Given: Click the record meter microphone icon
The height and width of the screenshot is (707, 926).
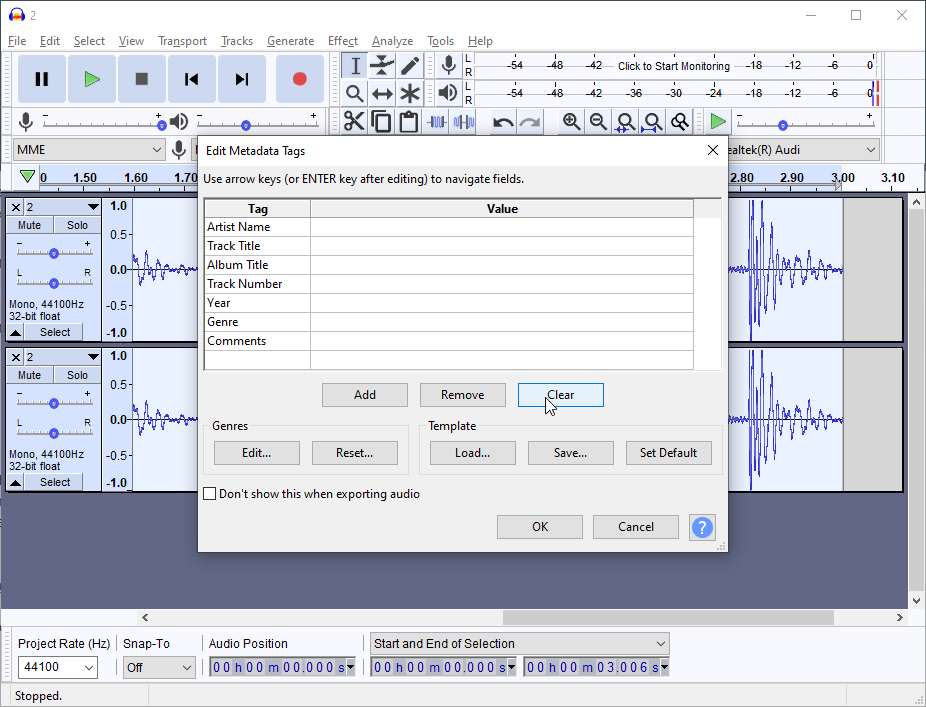Looking at the screenshot, I should [x=449, y=66].
